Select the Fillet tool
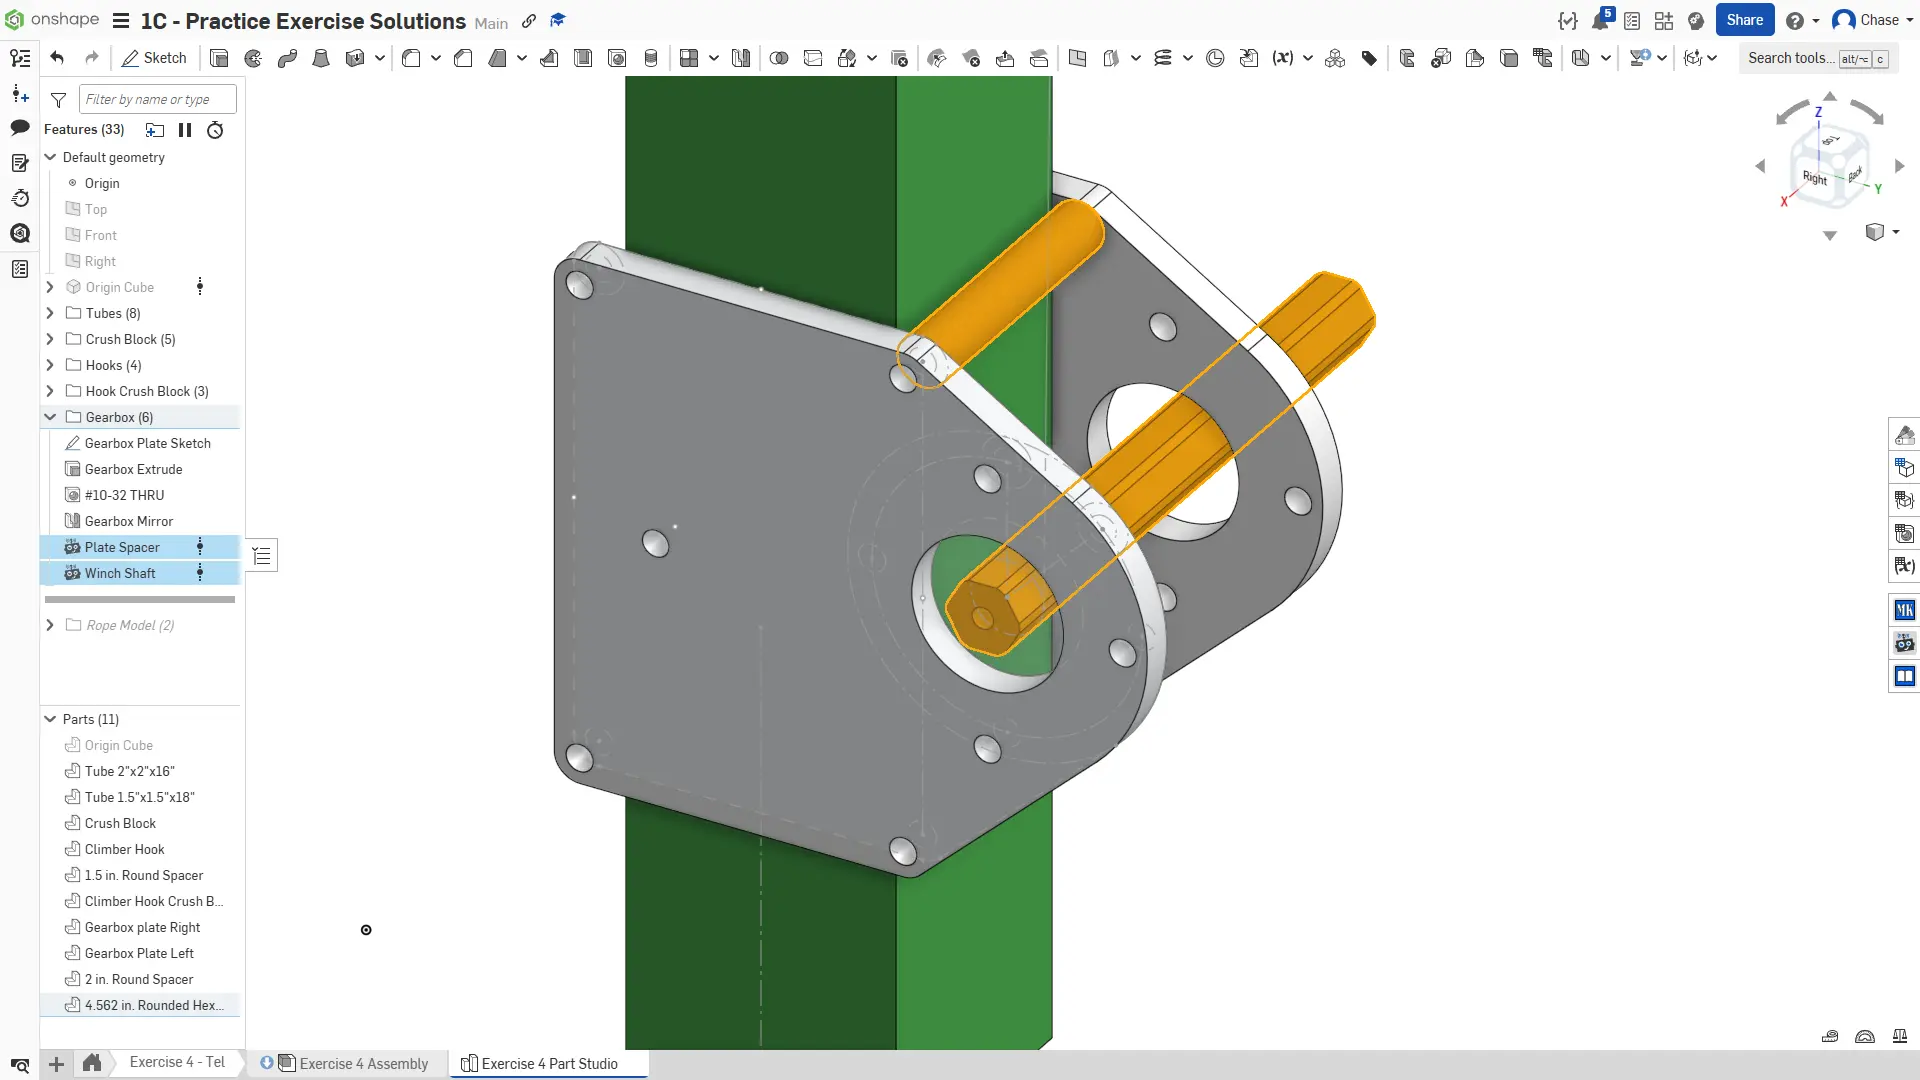This screenshot has height=1080, width=1920. tap(411, 58)
